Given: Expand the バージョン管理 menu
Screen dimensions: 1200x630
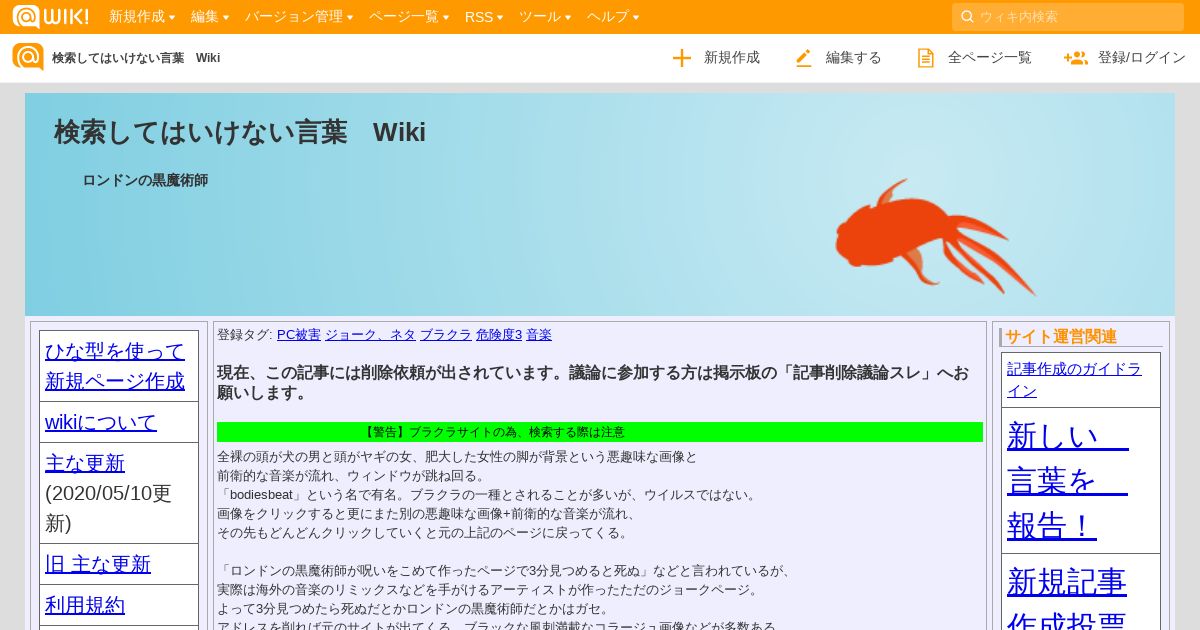Looking at the screenshot, I should pyautogui.click(x=300, y=17).
